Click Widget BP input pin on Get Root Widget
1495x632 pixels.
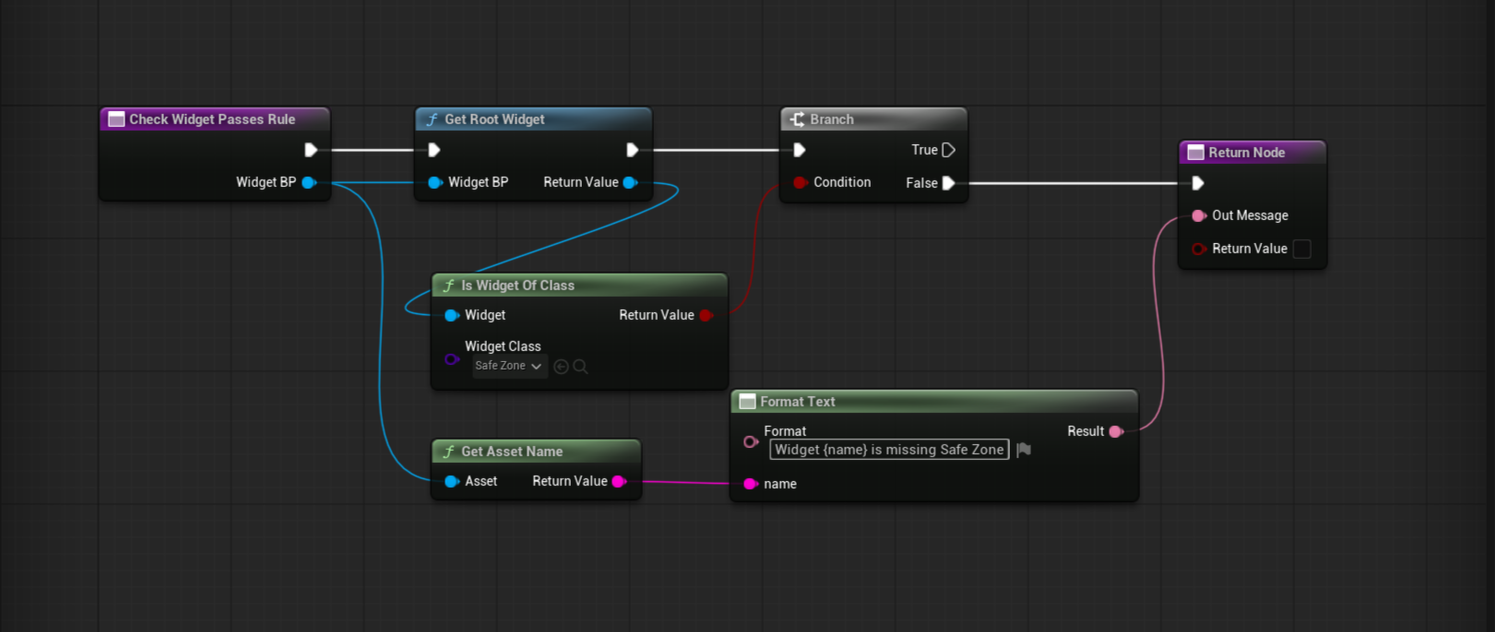click(x=435, y=182)
